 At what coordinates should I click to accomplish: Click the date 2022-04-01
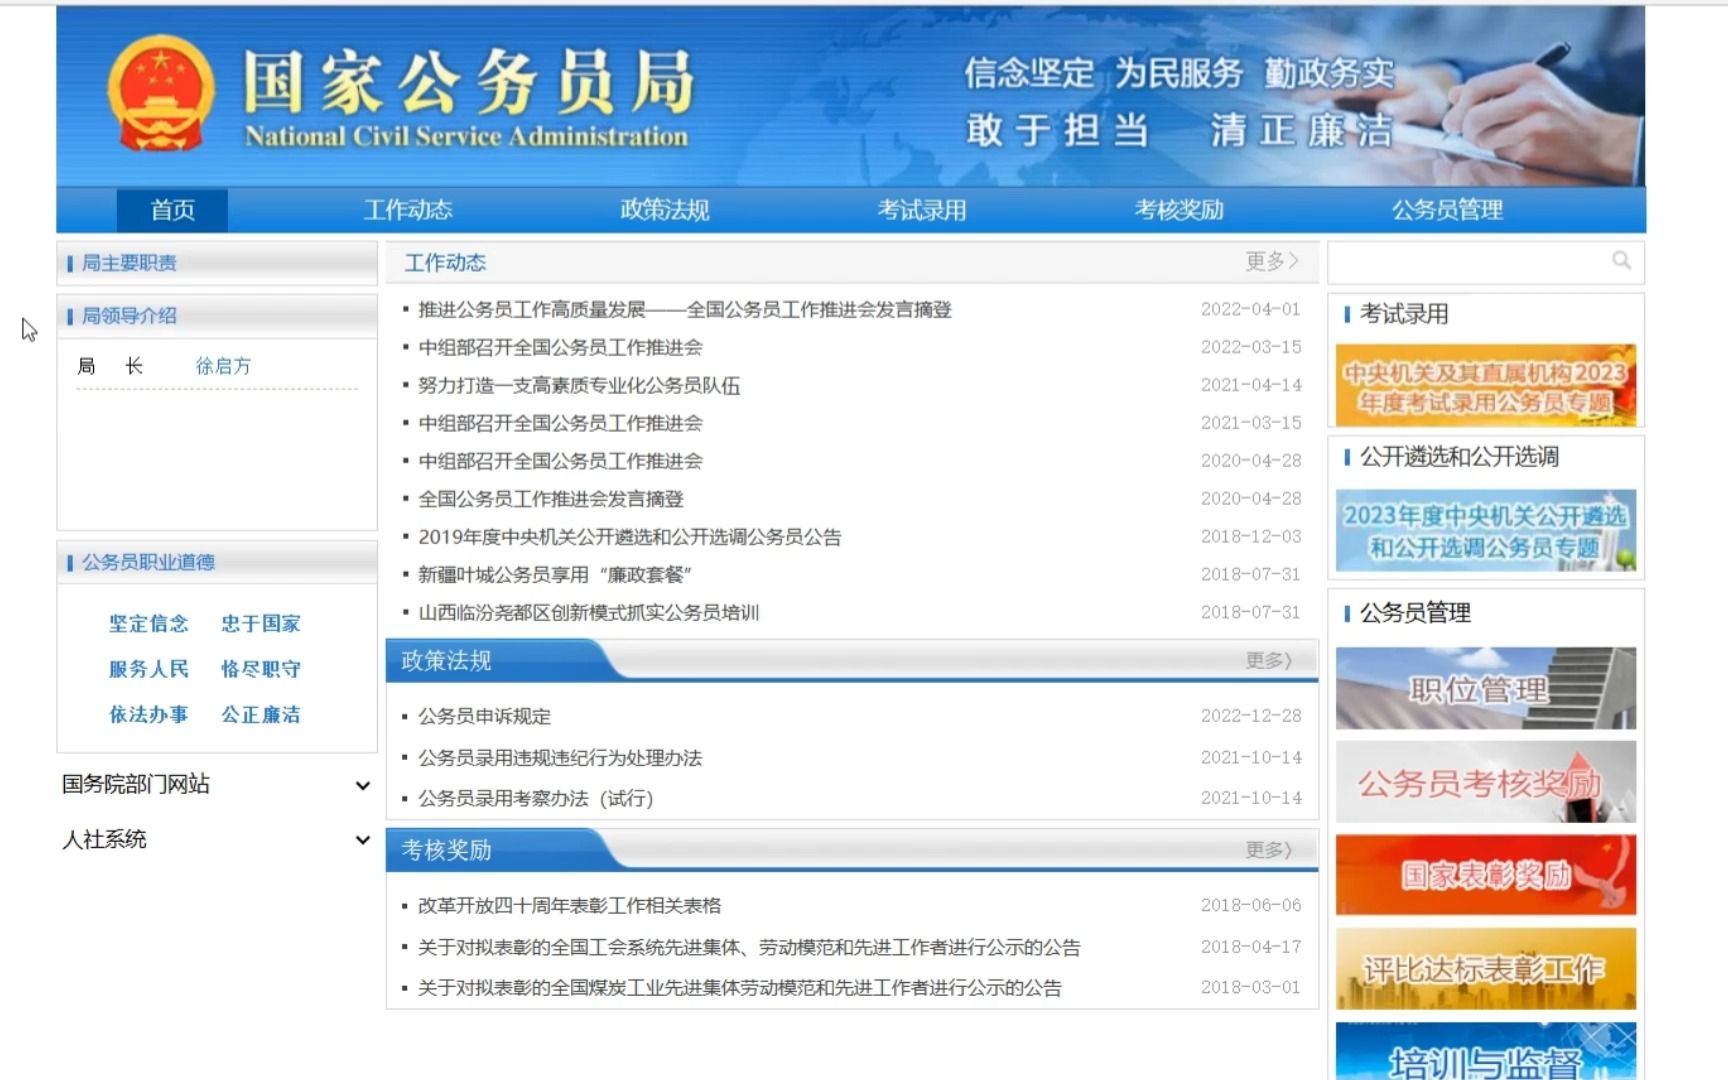pos(1251,310)
